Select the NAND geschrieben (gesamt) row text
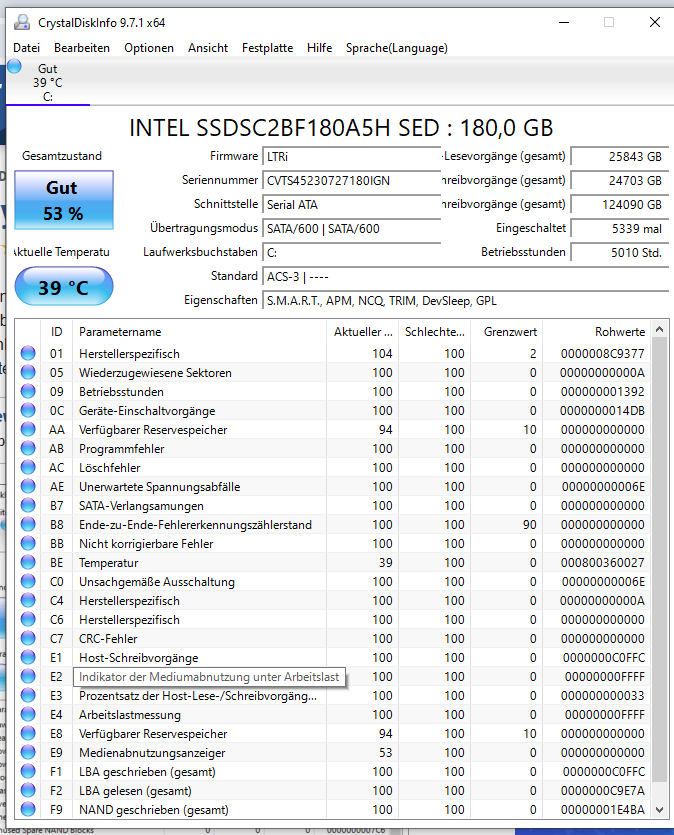 (154, 810)
